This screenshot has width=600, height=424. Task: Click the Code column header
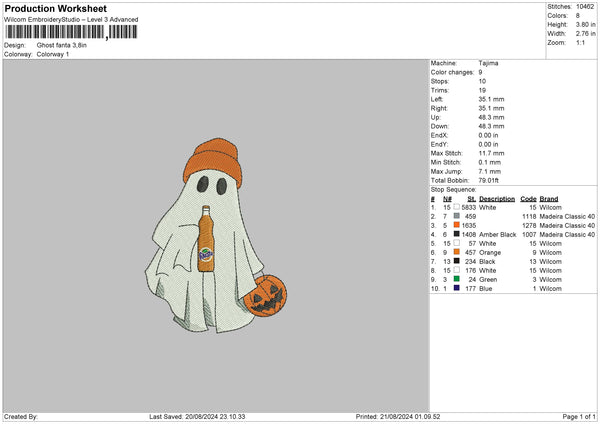[x=529, y=198]
